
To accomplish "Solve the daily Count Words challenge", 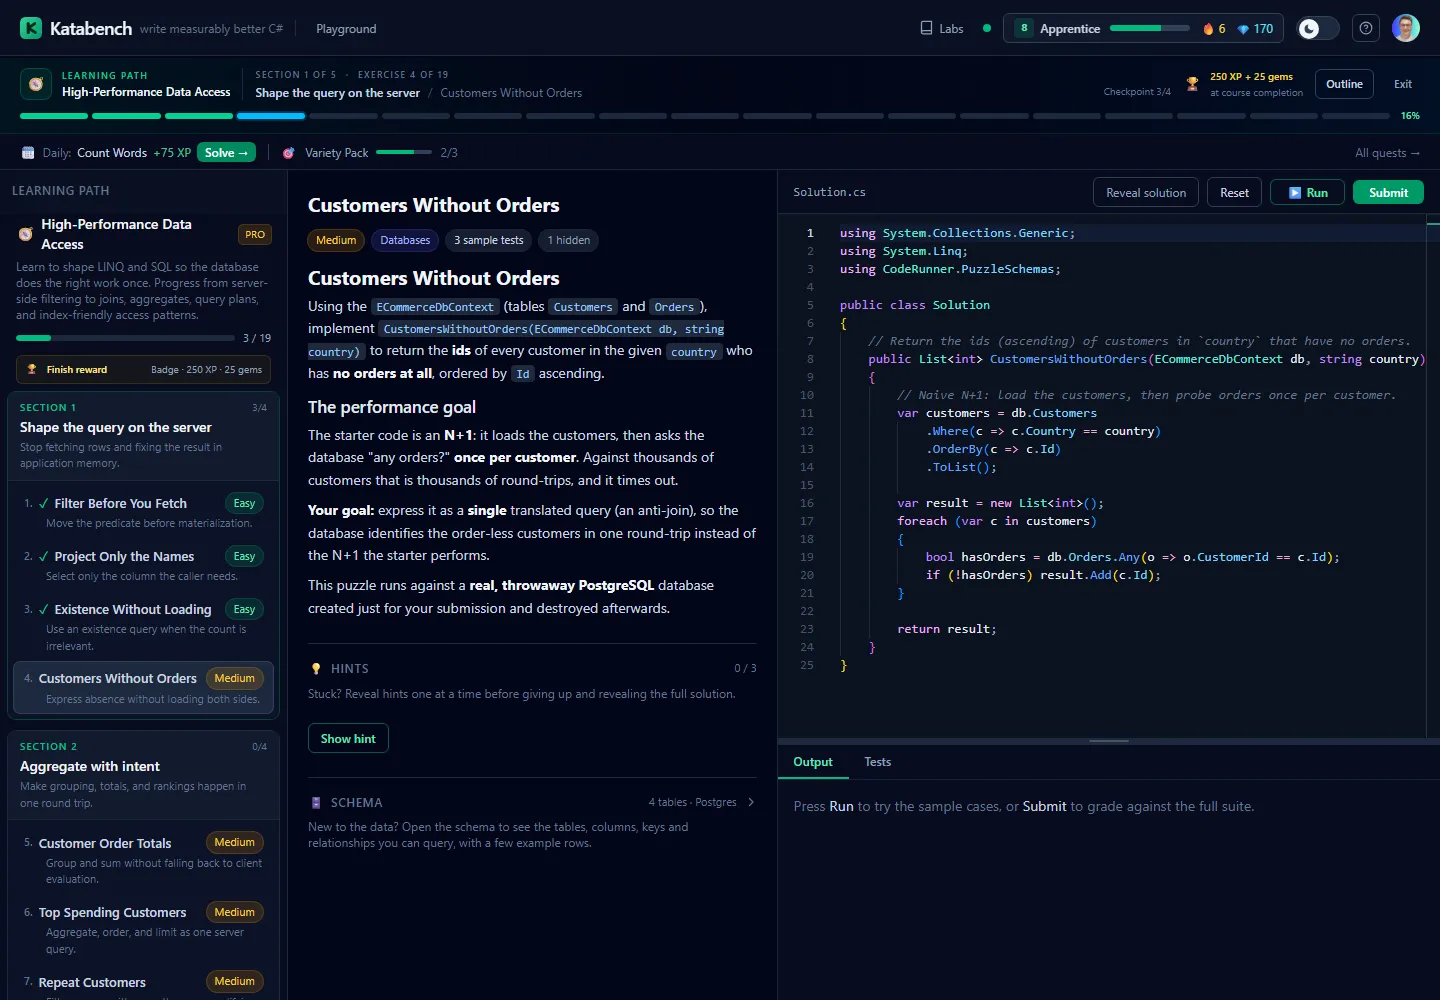I will (226, 153).
